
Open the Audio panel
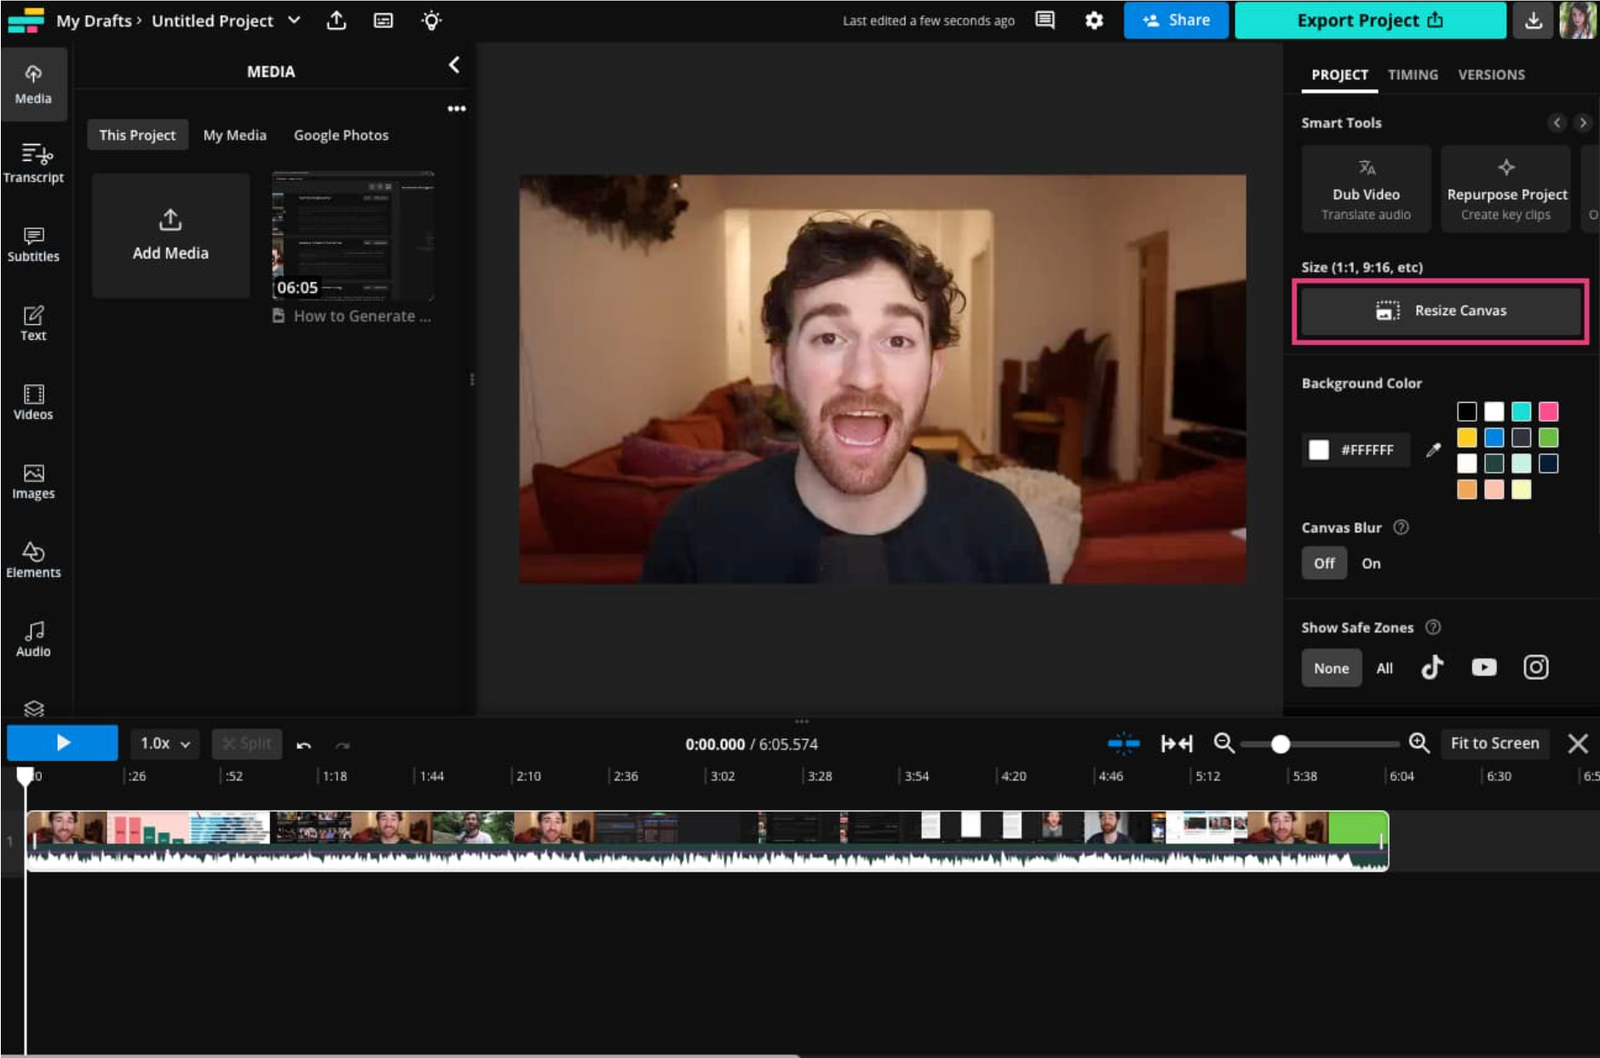[x=34, y=640]
